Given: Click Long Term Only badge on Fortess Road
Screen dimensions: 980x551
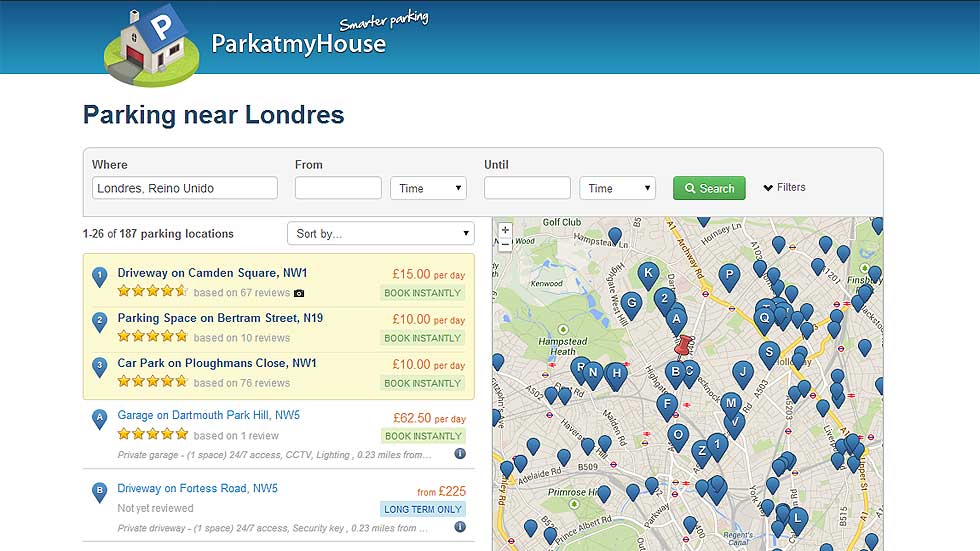Looking at the screenshot, I should [422, 509].
